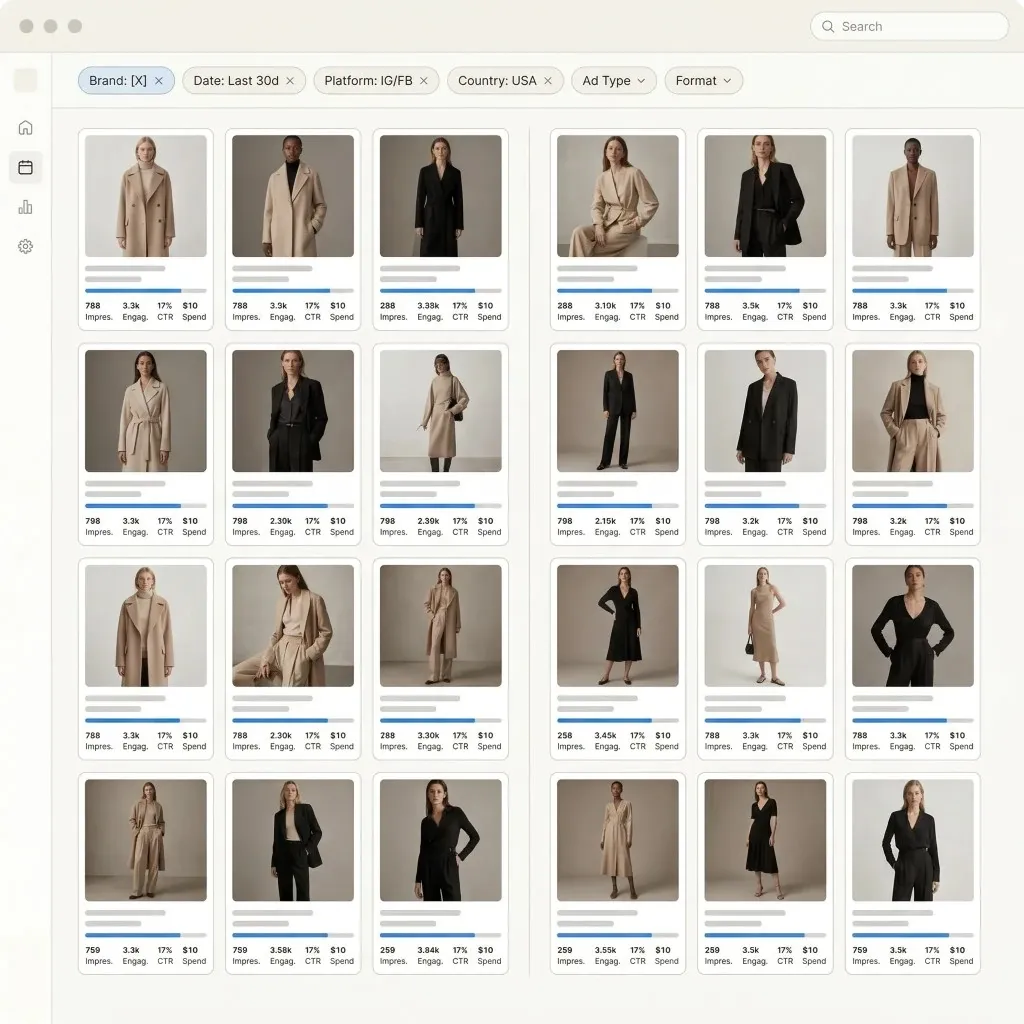Click the 3.55k engagement value
Screen dimensions: 1024x1024
tap(605, 950)
